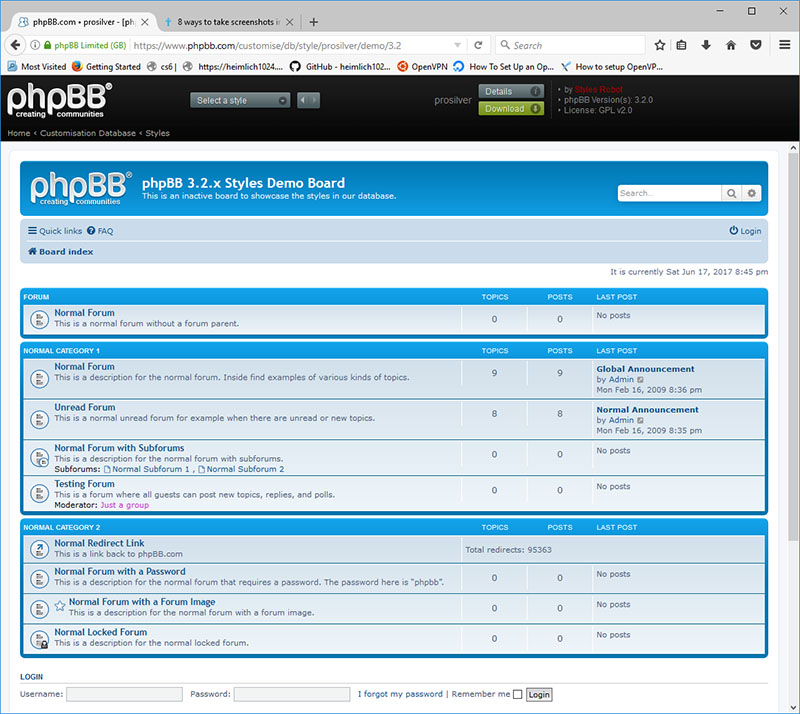
Task: Open the Customisation Database breadcrumb
Action: pos(88,133)
